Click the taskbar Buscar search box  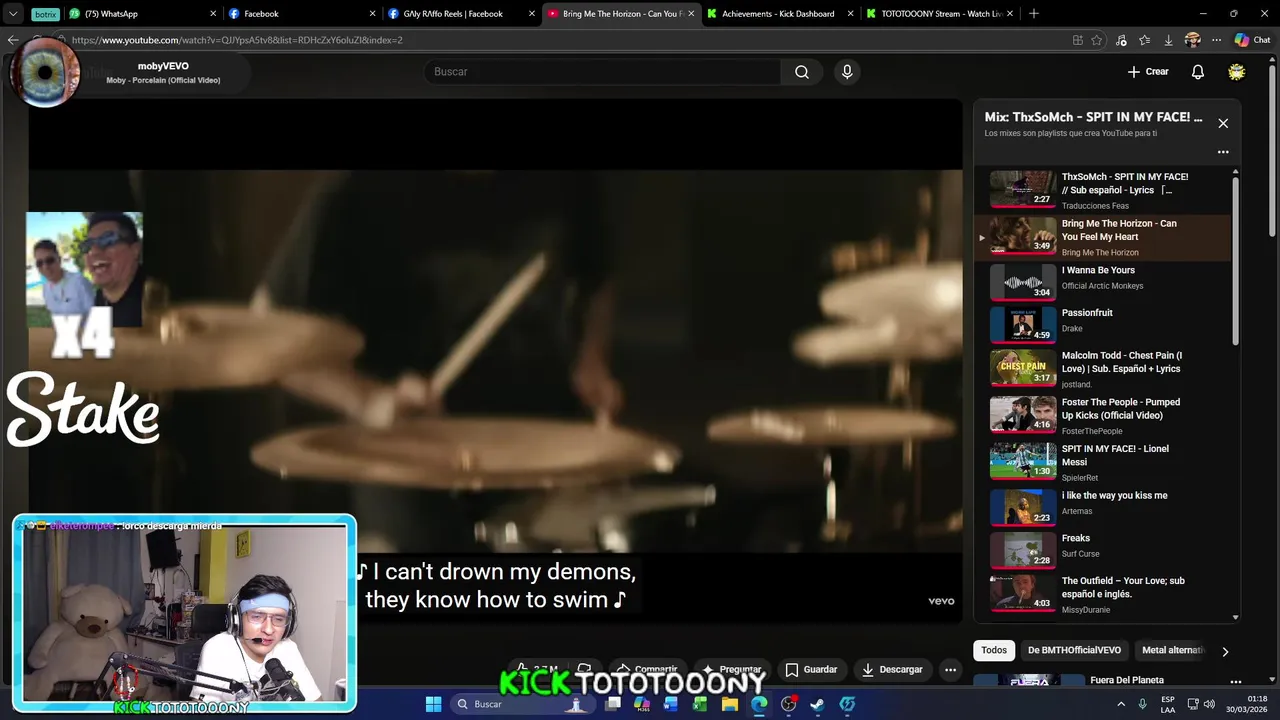522,704
